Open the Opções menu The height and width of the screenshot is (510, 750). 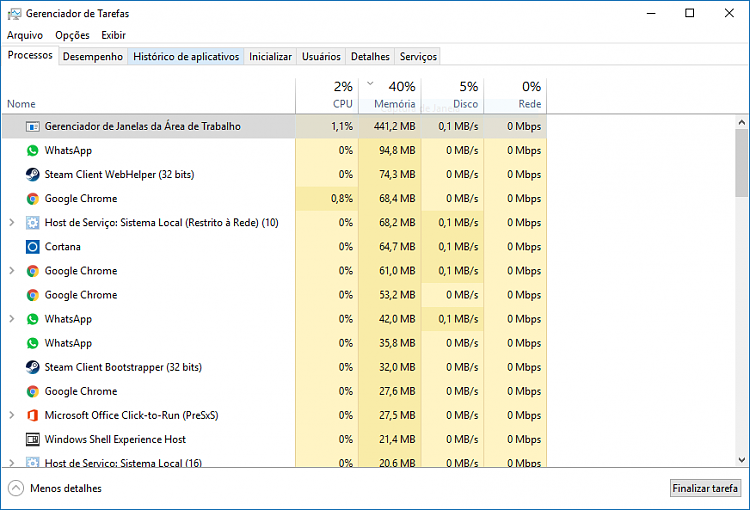(x=72, y=35)
